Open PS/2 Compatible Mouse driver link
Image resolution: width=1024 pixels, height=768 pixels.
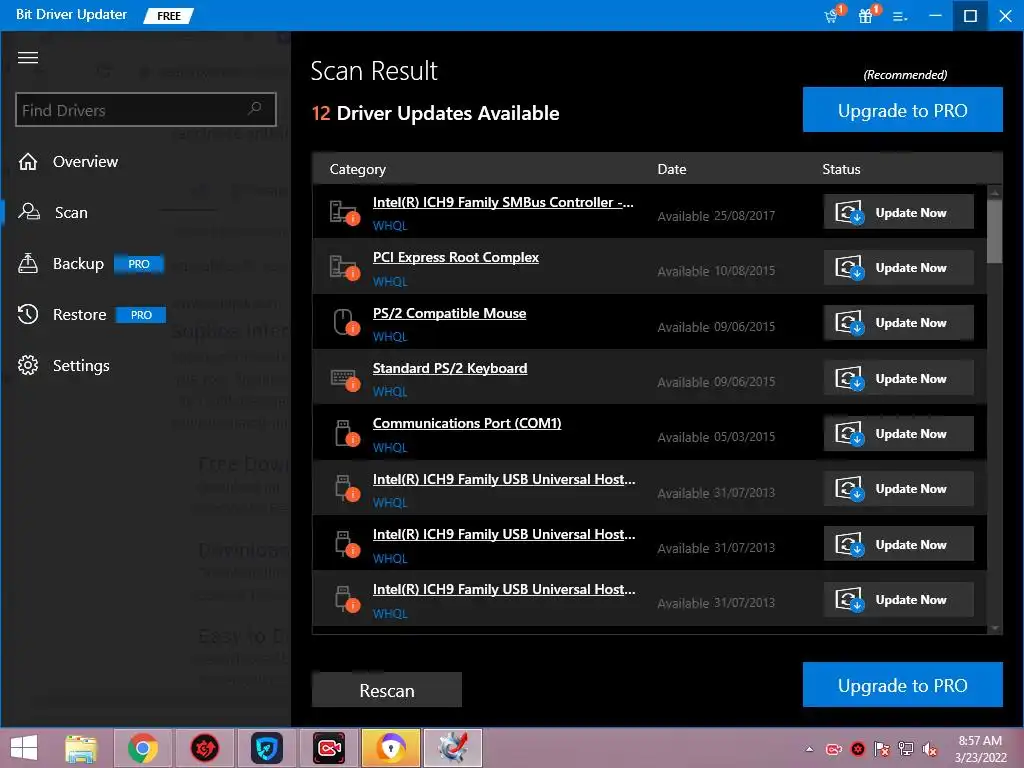449,313
